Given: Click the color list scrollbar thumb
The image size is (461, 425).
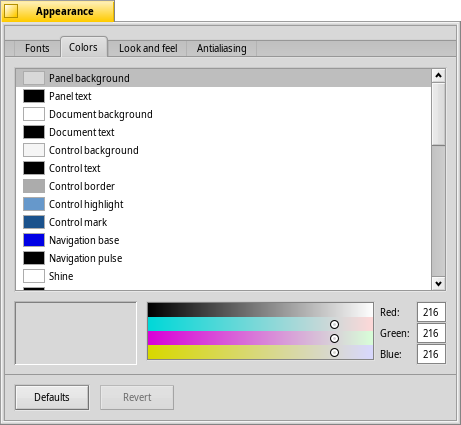Looking at the screenshot, I should [438, 114].
